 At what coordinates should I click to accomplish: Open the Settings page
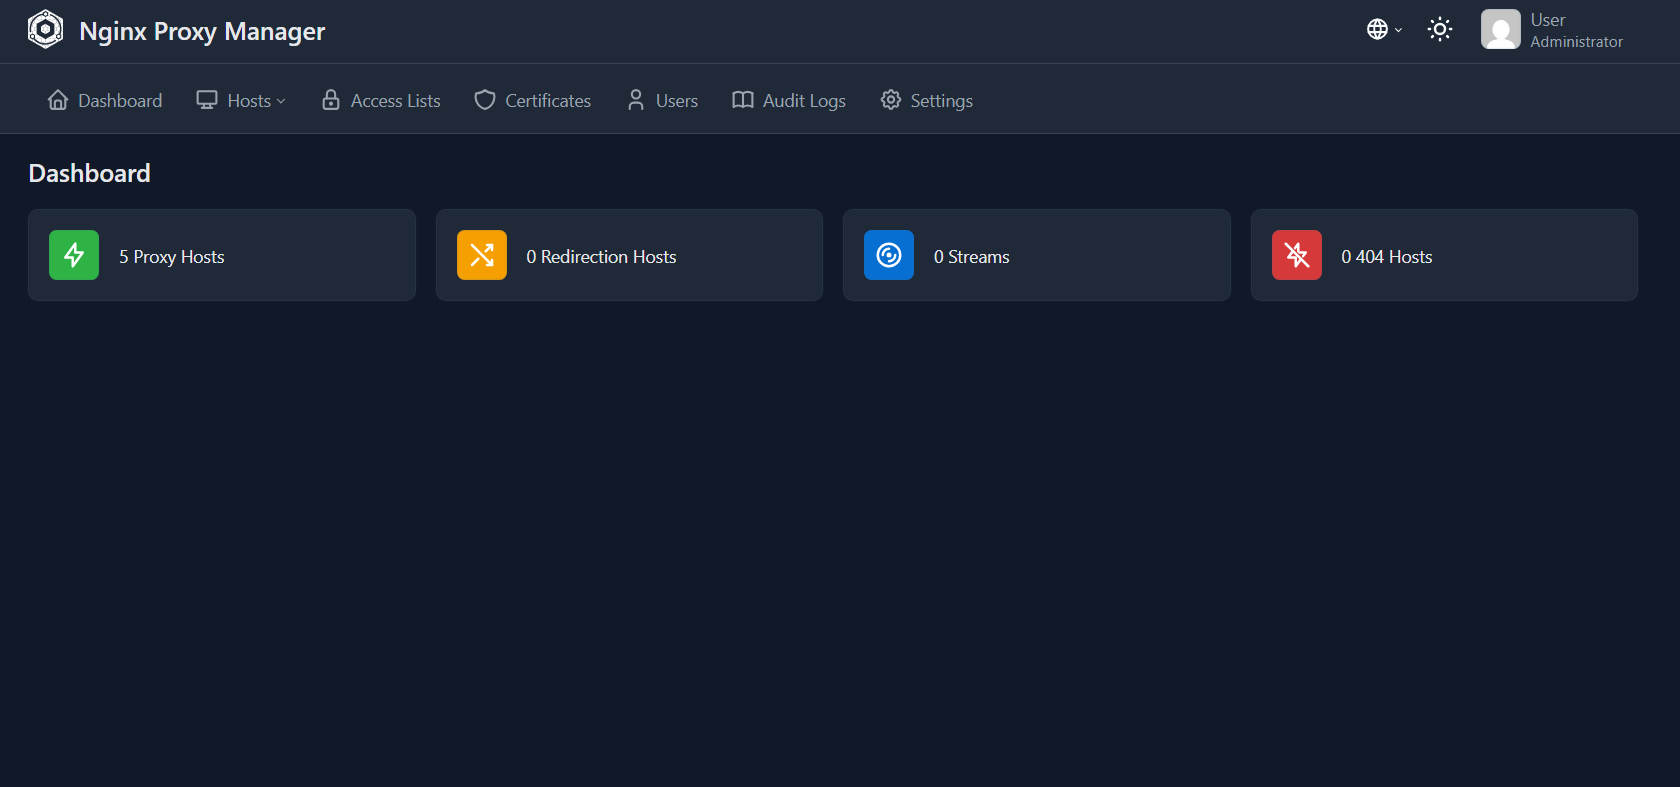coord(926,100)
